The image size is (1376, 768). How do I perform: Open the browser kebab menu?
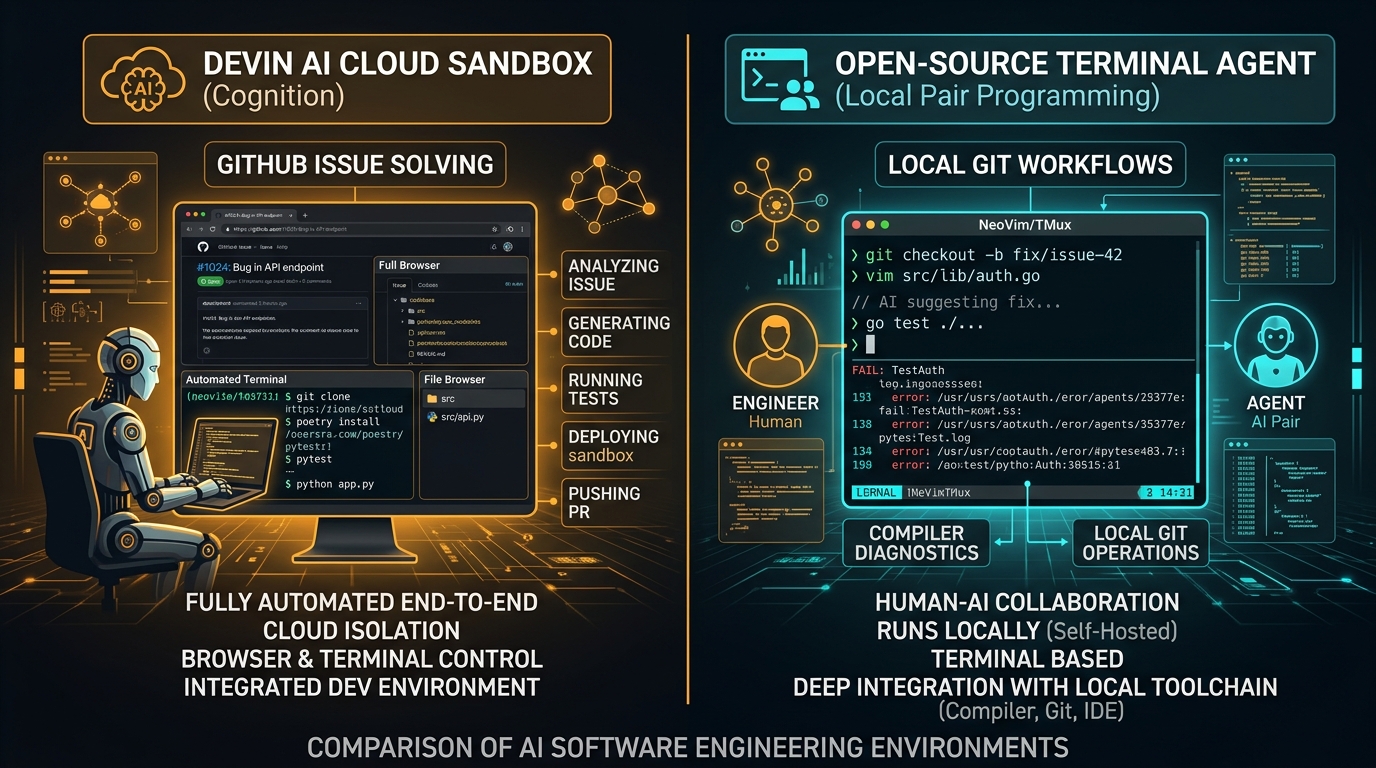(x=522, y=229)
